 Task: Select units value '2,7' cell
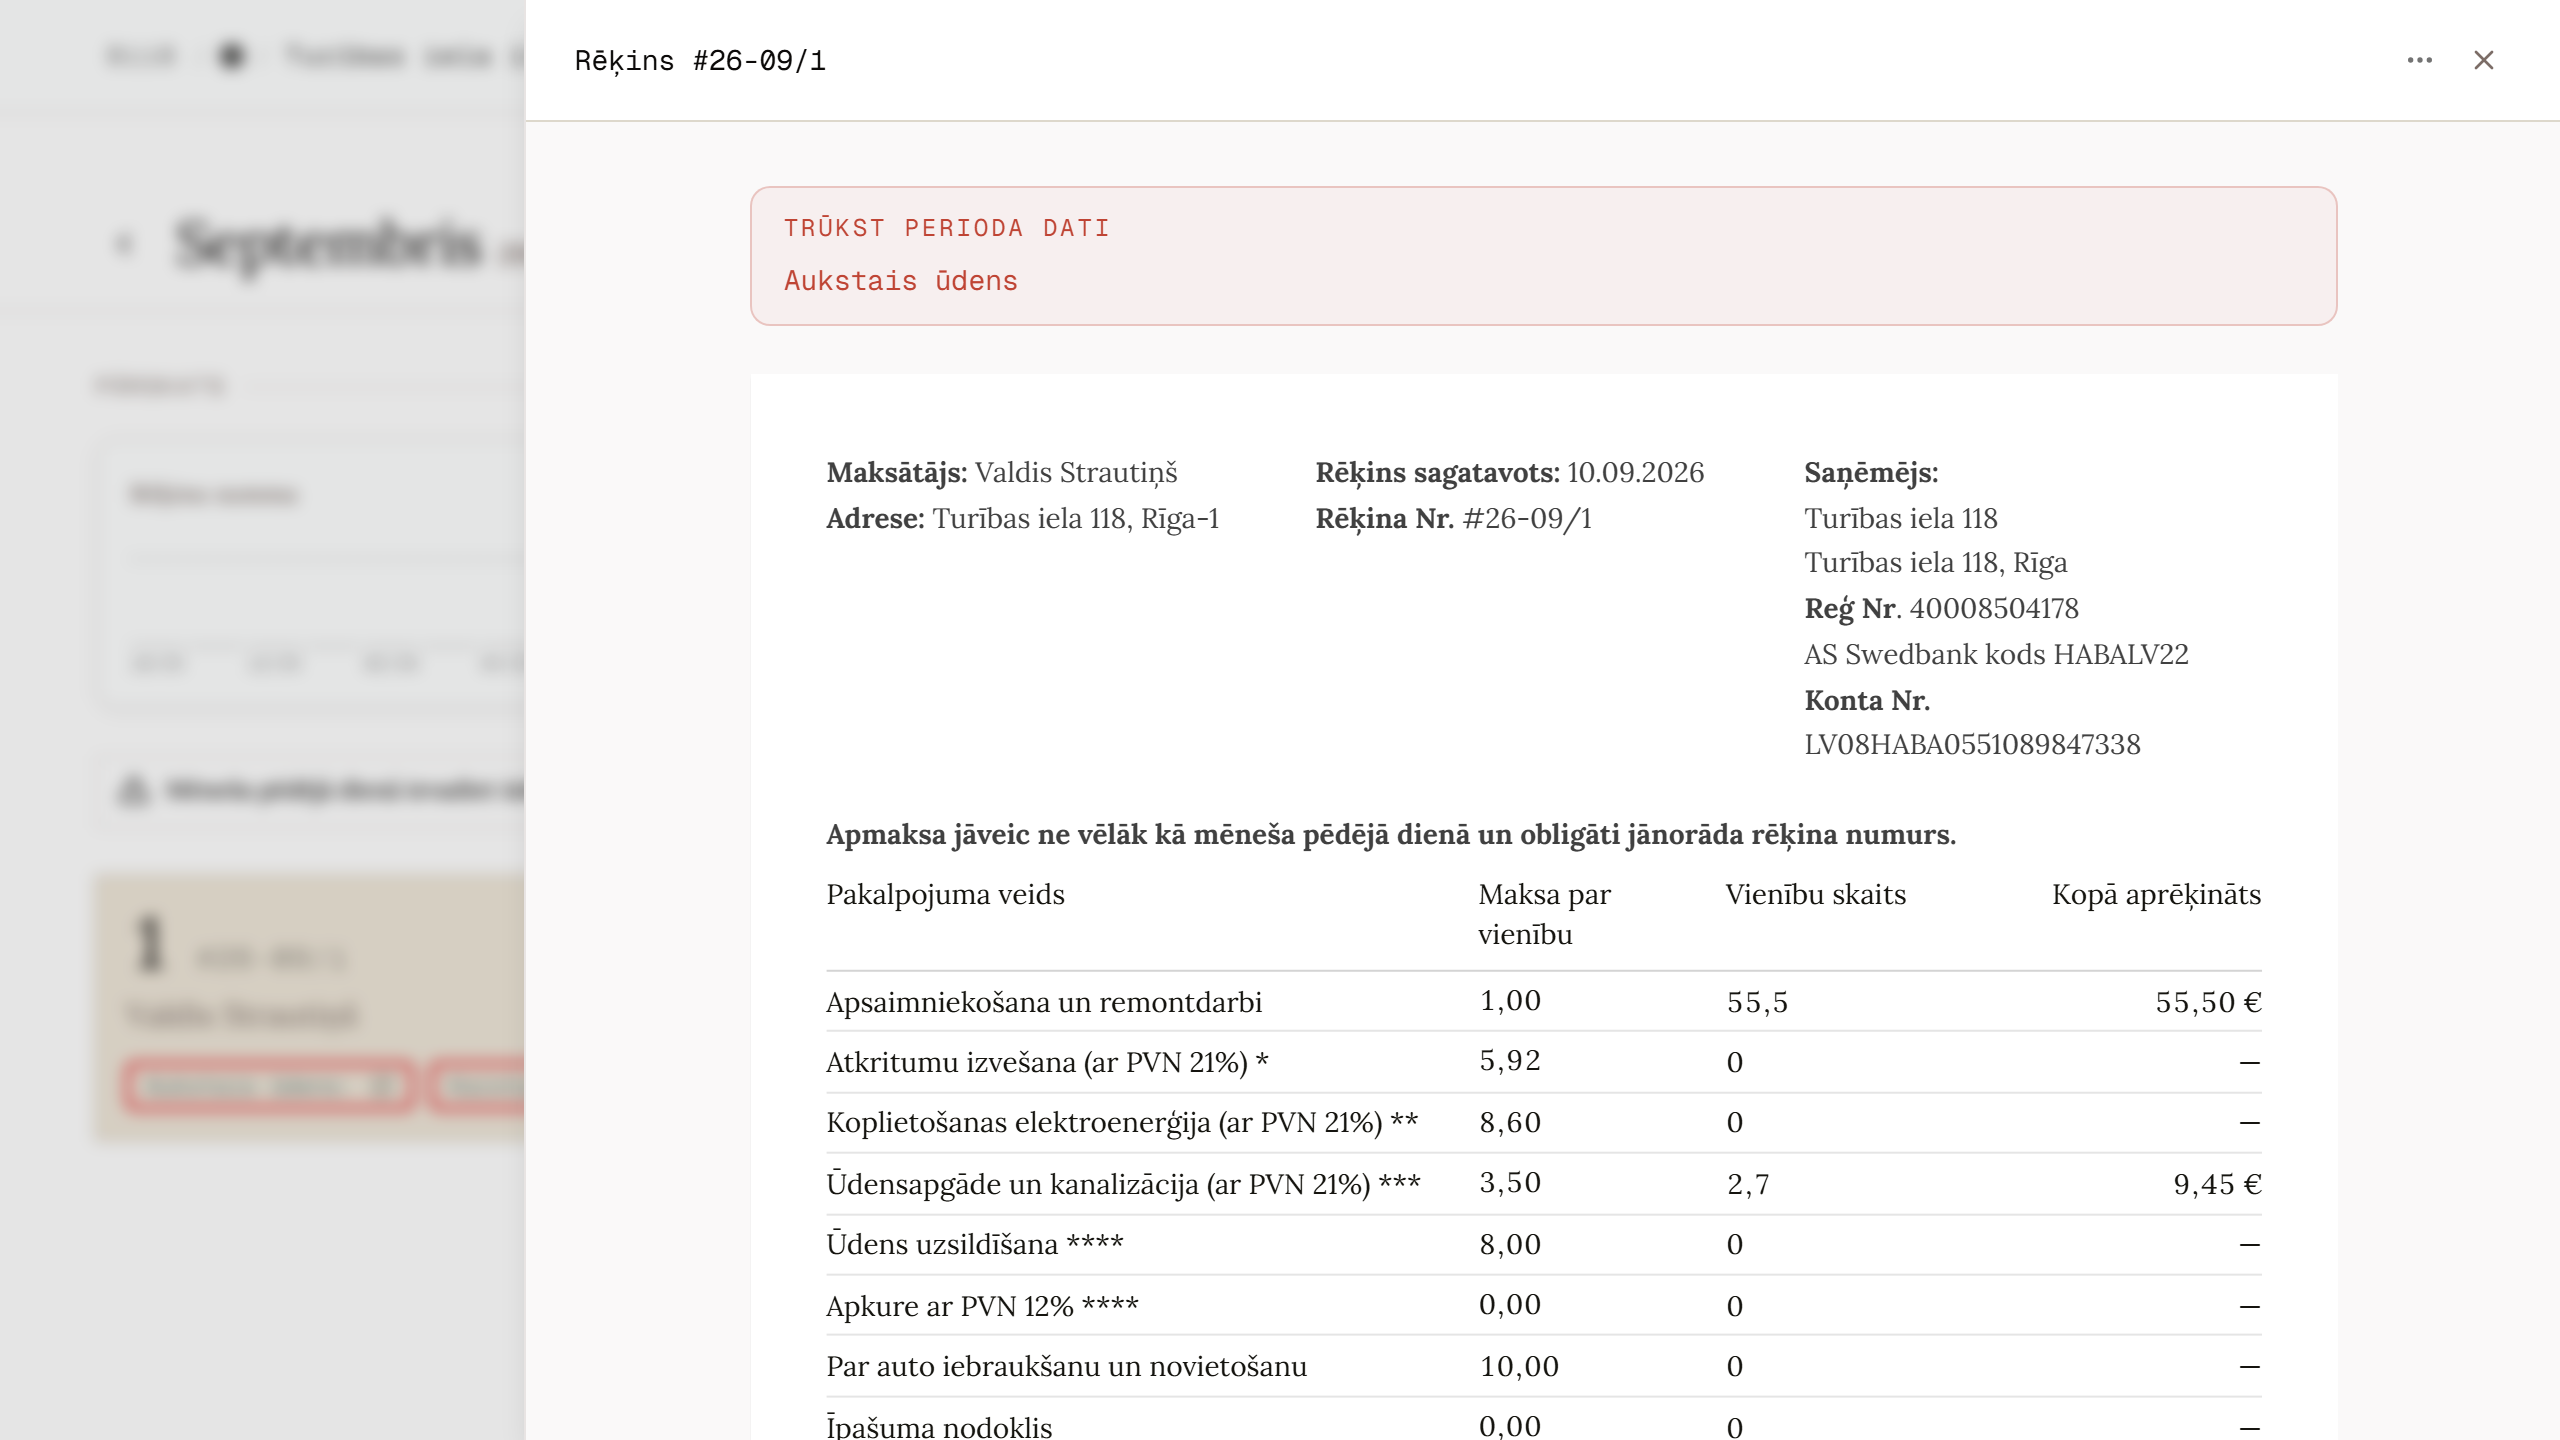coord(1748,1184)
